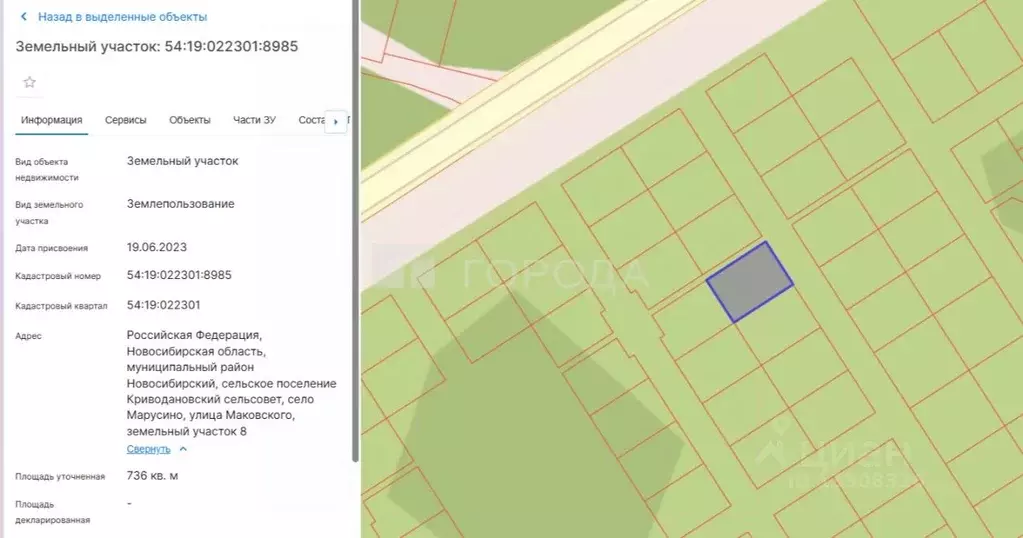Click the area value 736 кв. м

coord(152,476)
